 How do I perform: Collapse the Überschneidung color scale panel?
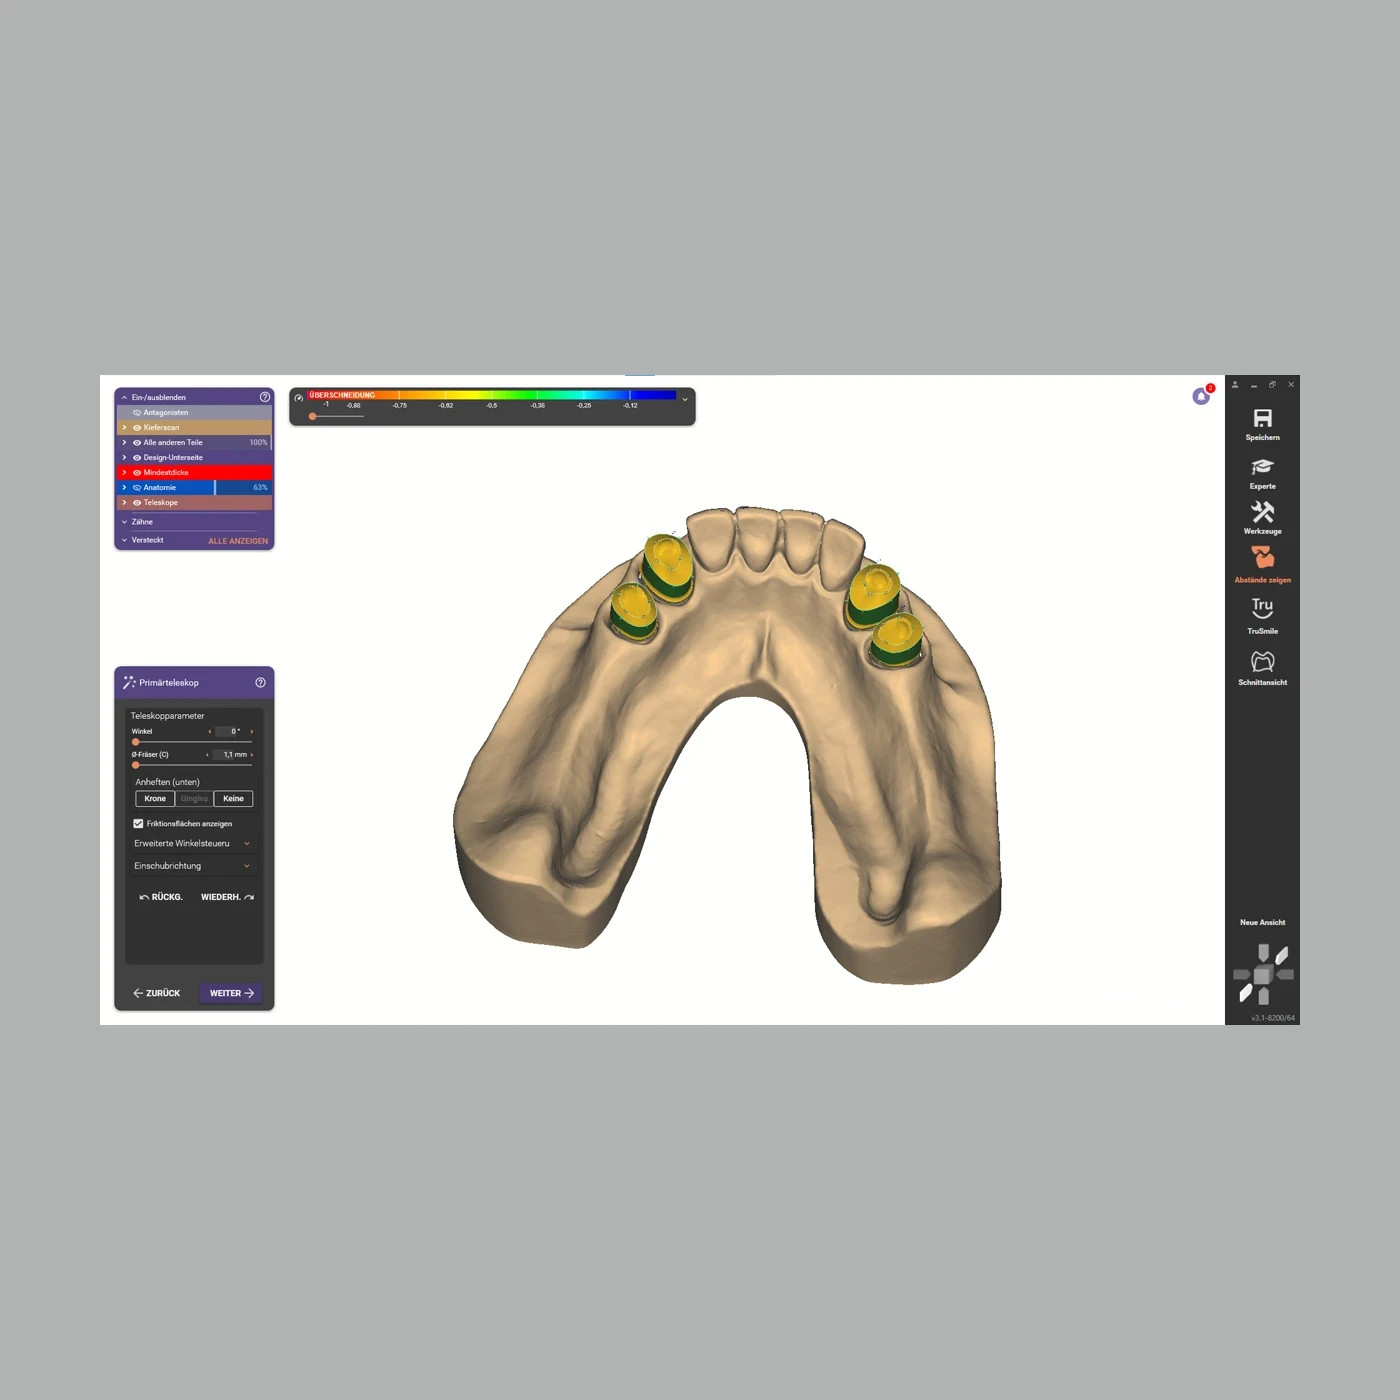click(684, 398)
